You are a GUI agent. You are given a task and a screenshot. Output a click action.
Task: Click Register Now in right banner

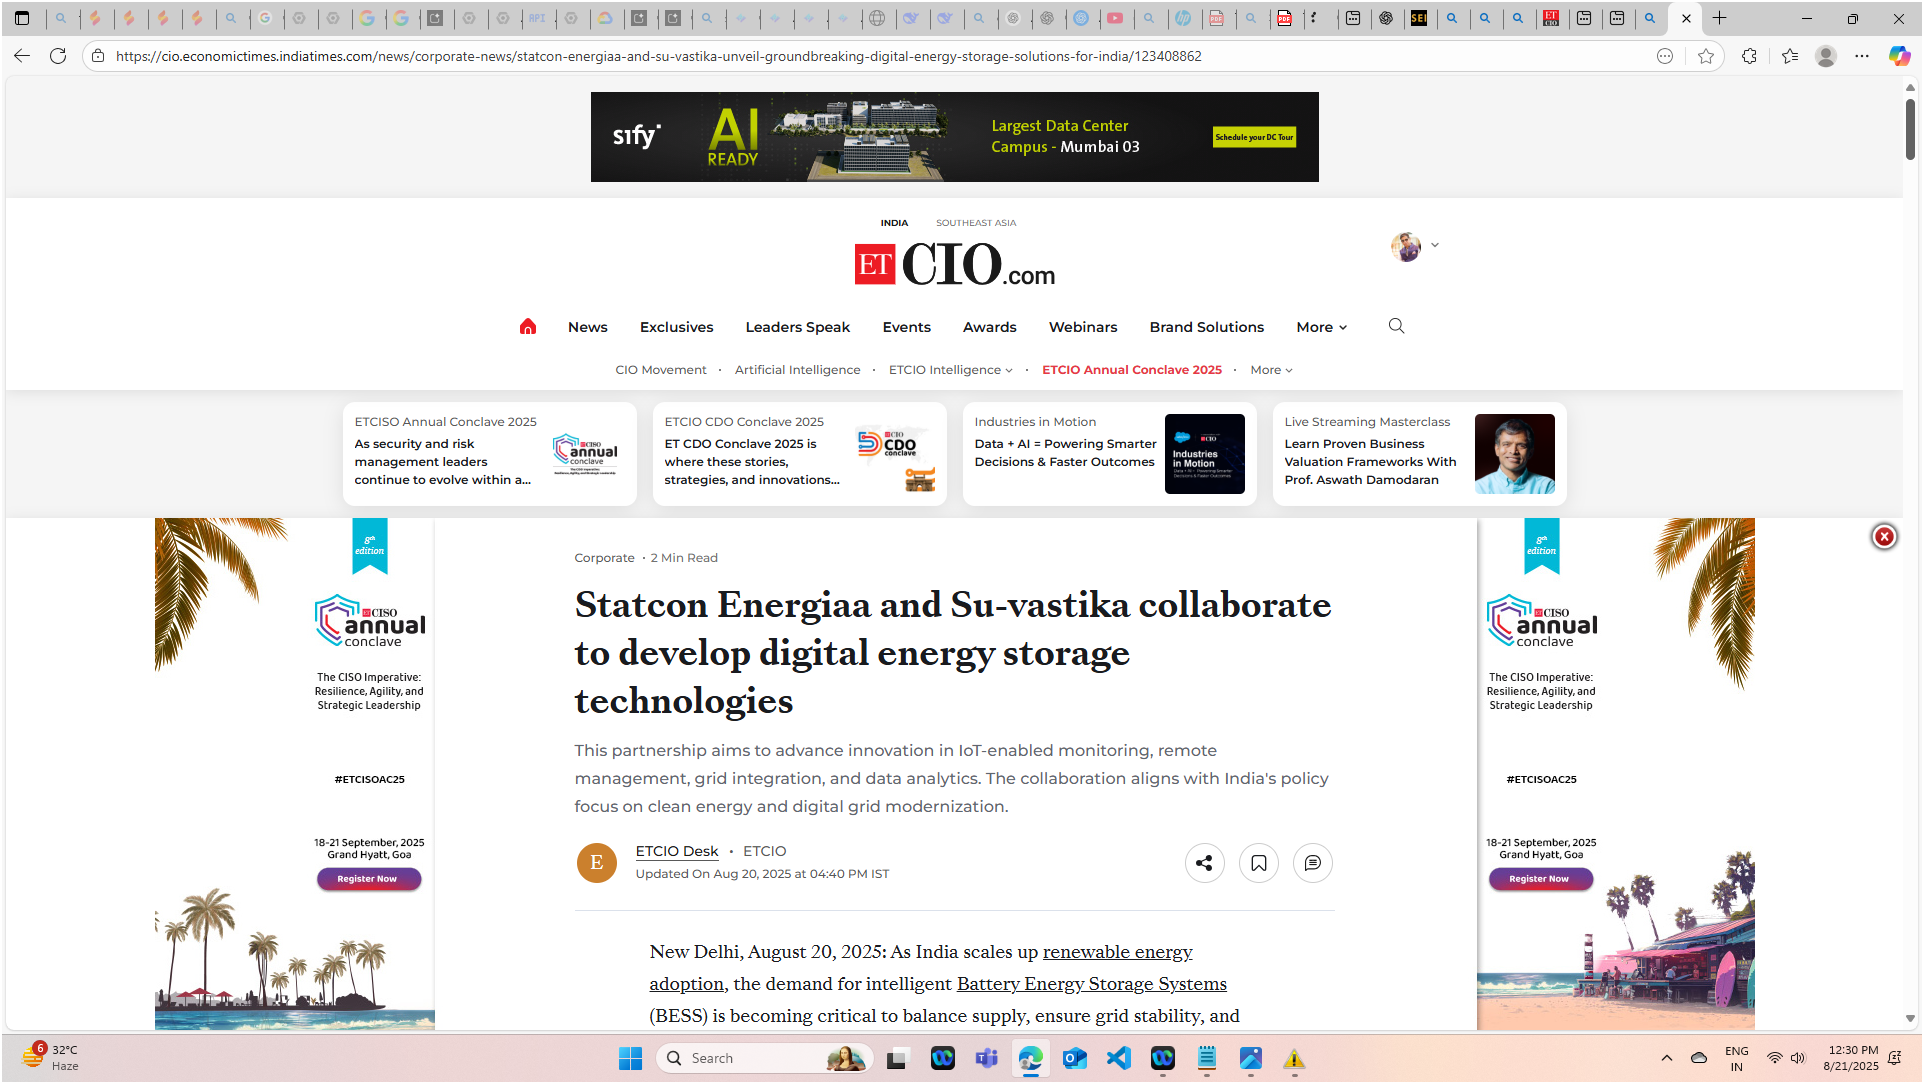point(1541,879)
